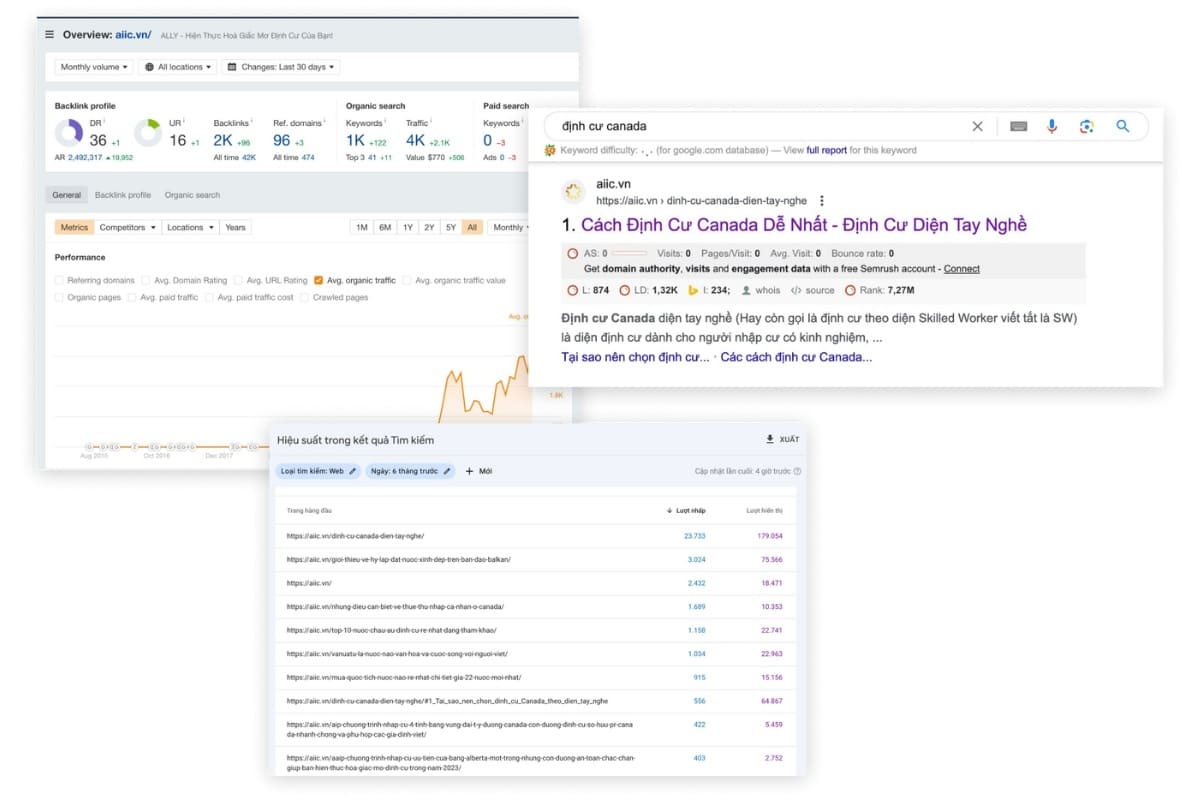The height and width of the screenshot is (800, 1200).
Task: Enable the Referring domains checkbox
Action: click(x=60, y=281)
